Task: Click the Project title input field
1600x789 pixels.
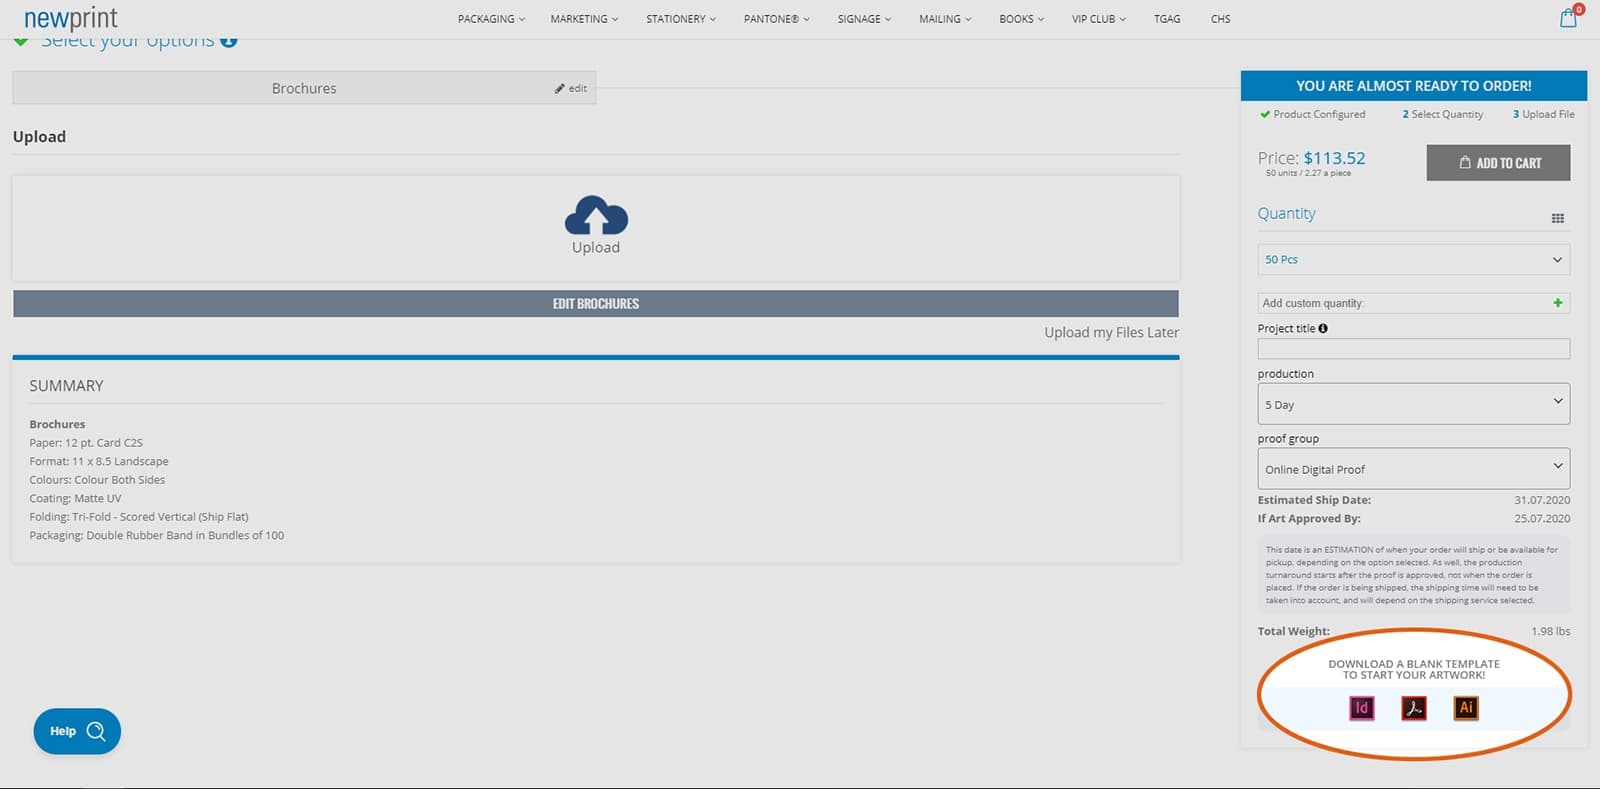Action: (x=1413, y=349)
